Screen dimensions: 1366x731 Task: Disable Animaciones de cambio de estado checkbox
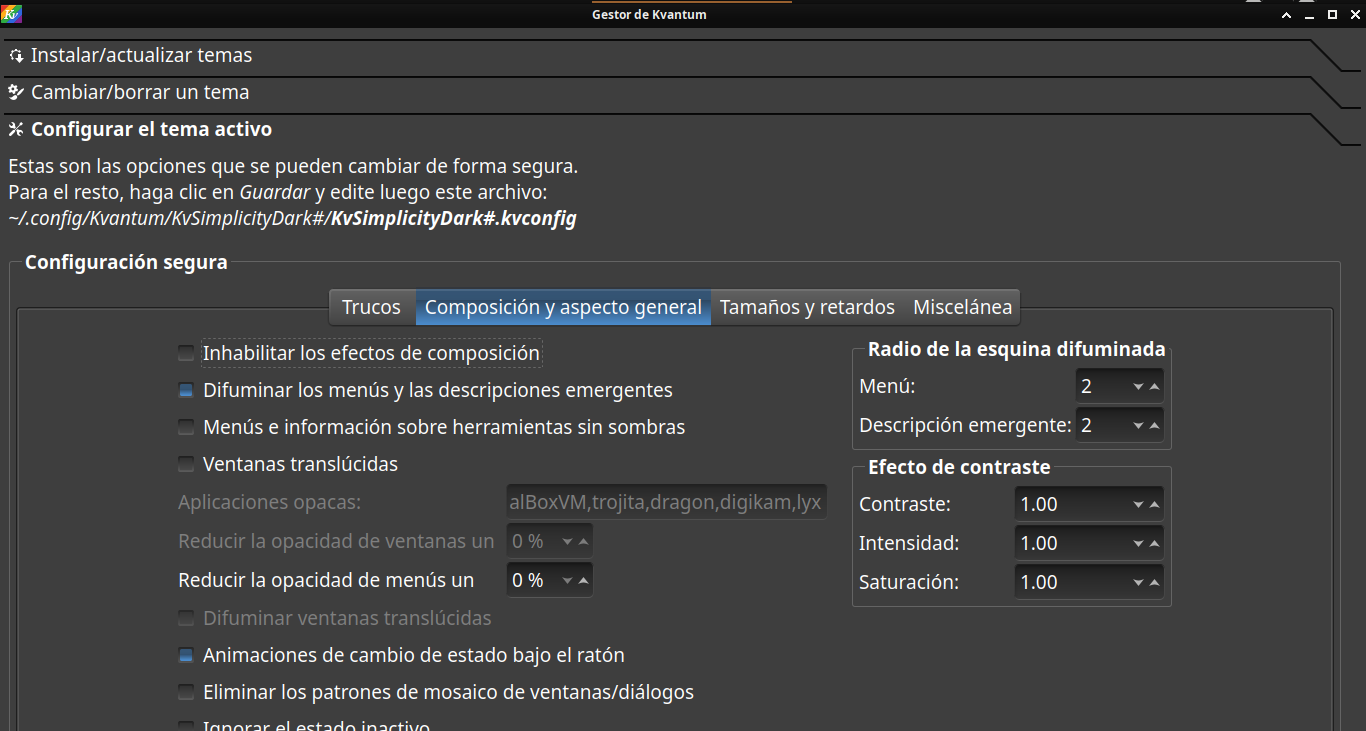[186, 656]
